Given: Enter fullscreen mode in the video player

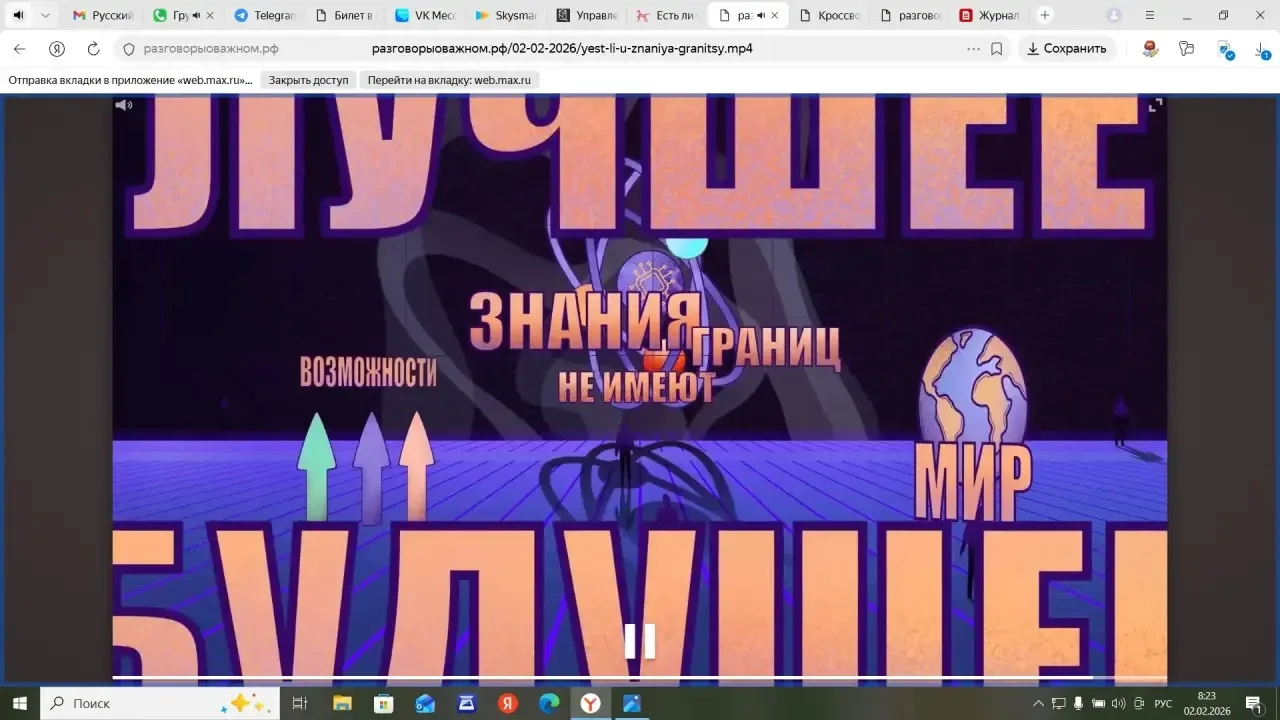Looking at the screenshot, I should point(1155,105).
